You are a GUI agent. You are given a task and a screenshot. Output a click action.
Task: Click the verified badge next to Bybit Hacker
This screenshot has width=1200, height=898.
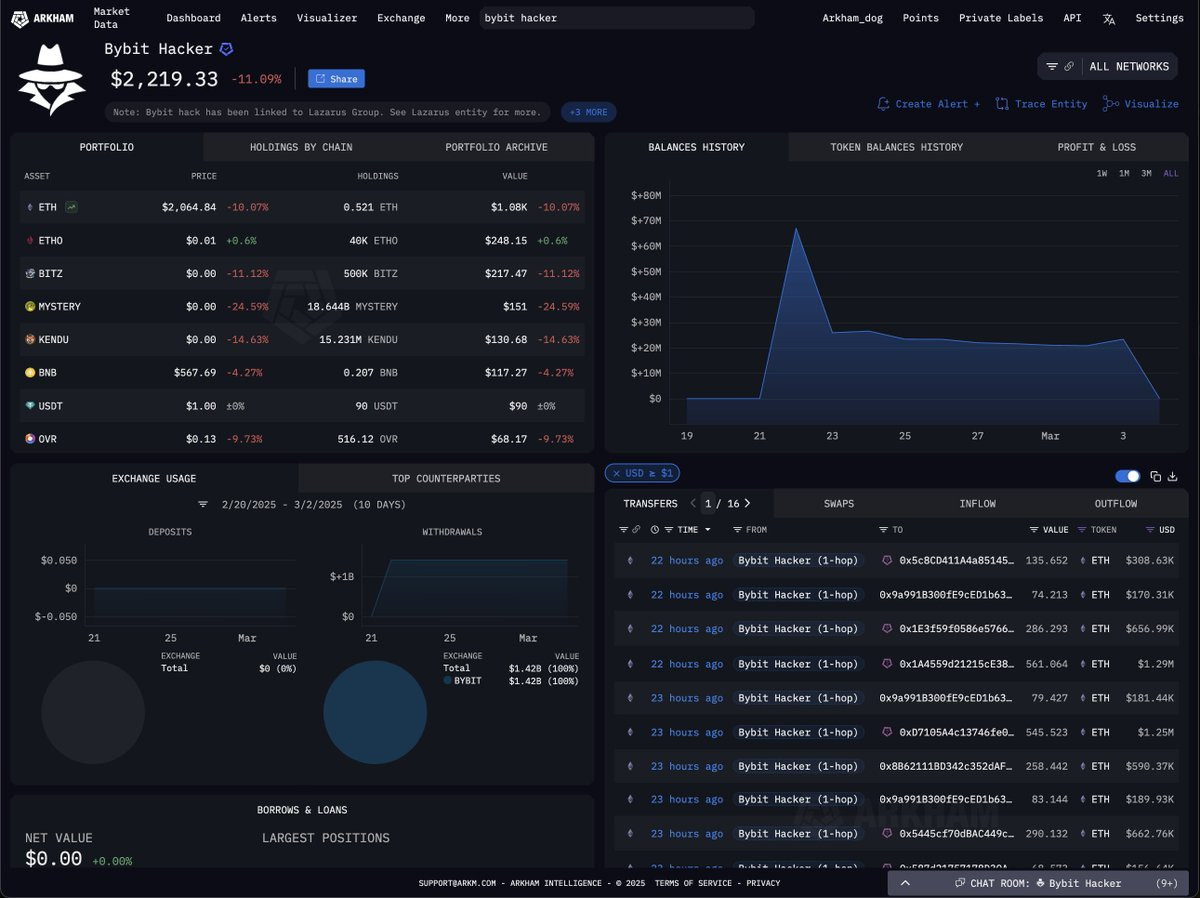pyautogui.click(x=226, y=49)
